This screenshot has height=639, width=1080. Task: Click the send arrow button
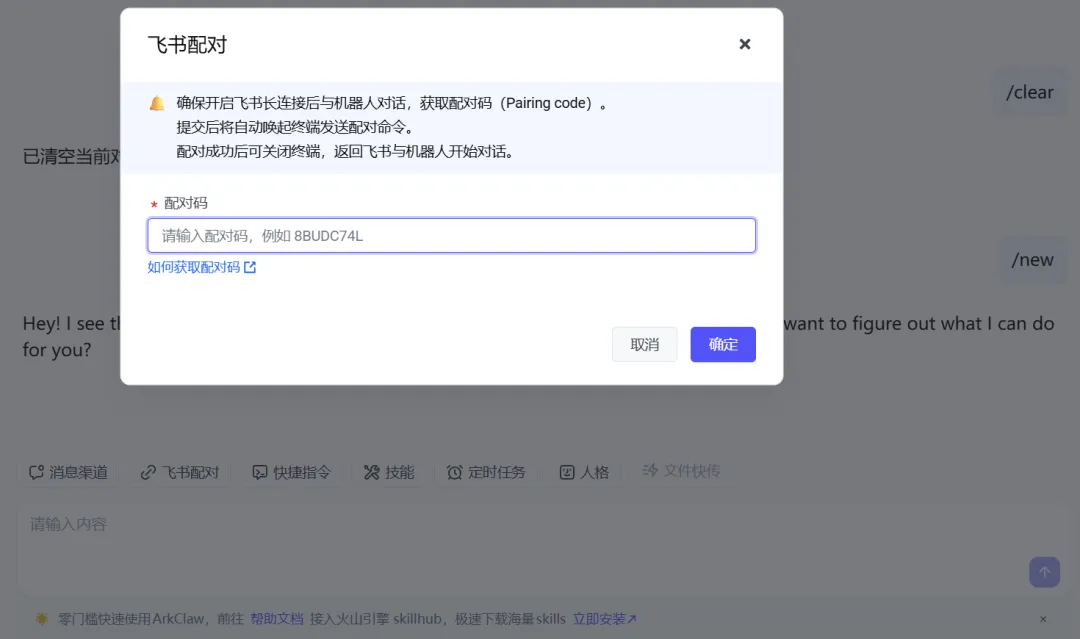click(1044, 572)
